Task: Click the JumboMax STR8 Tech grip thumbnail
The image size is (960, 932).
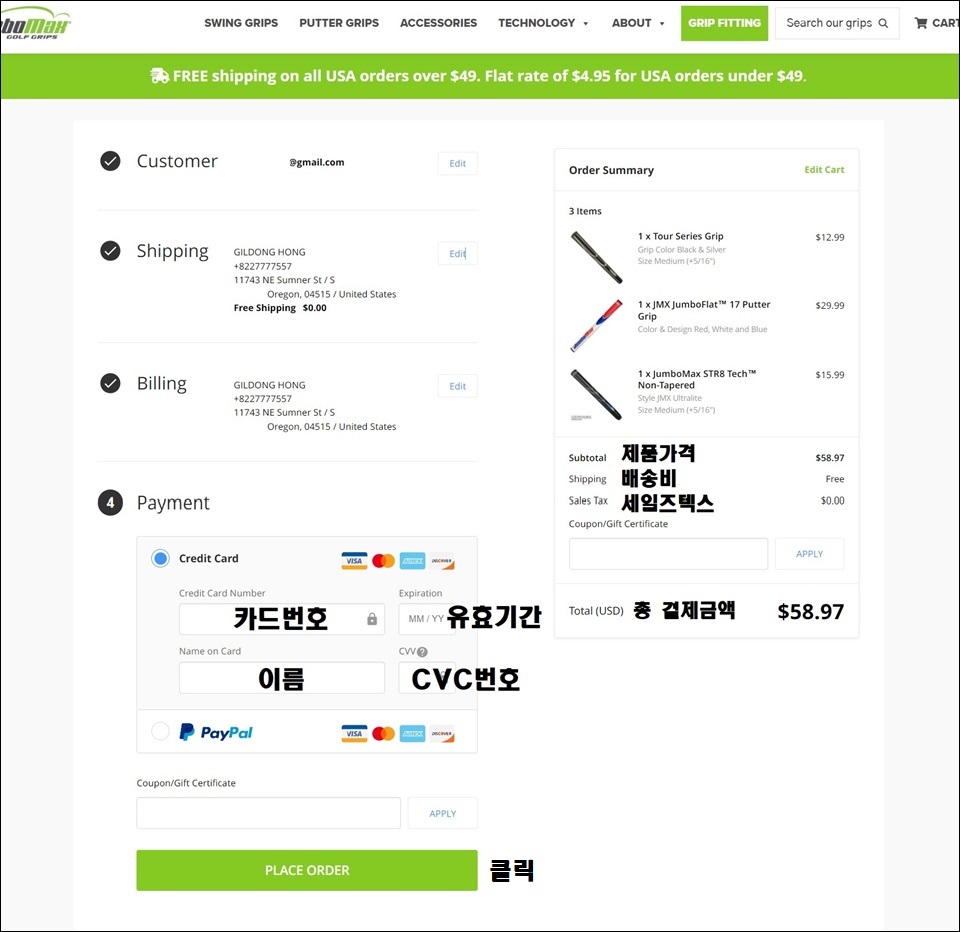Action: (596, 395)
